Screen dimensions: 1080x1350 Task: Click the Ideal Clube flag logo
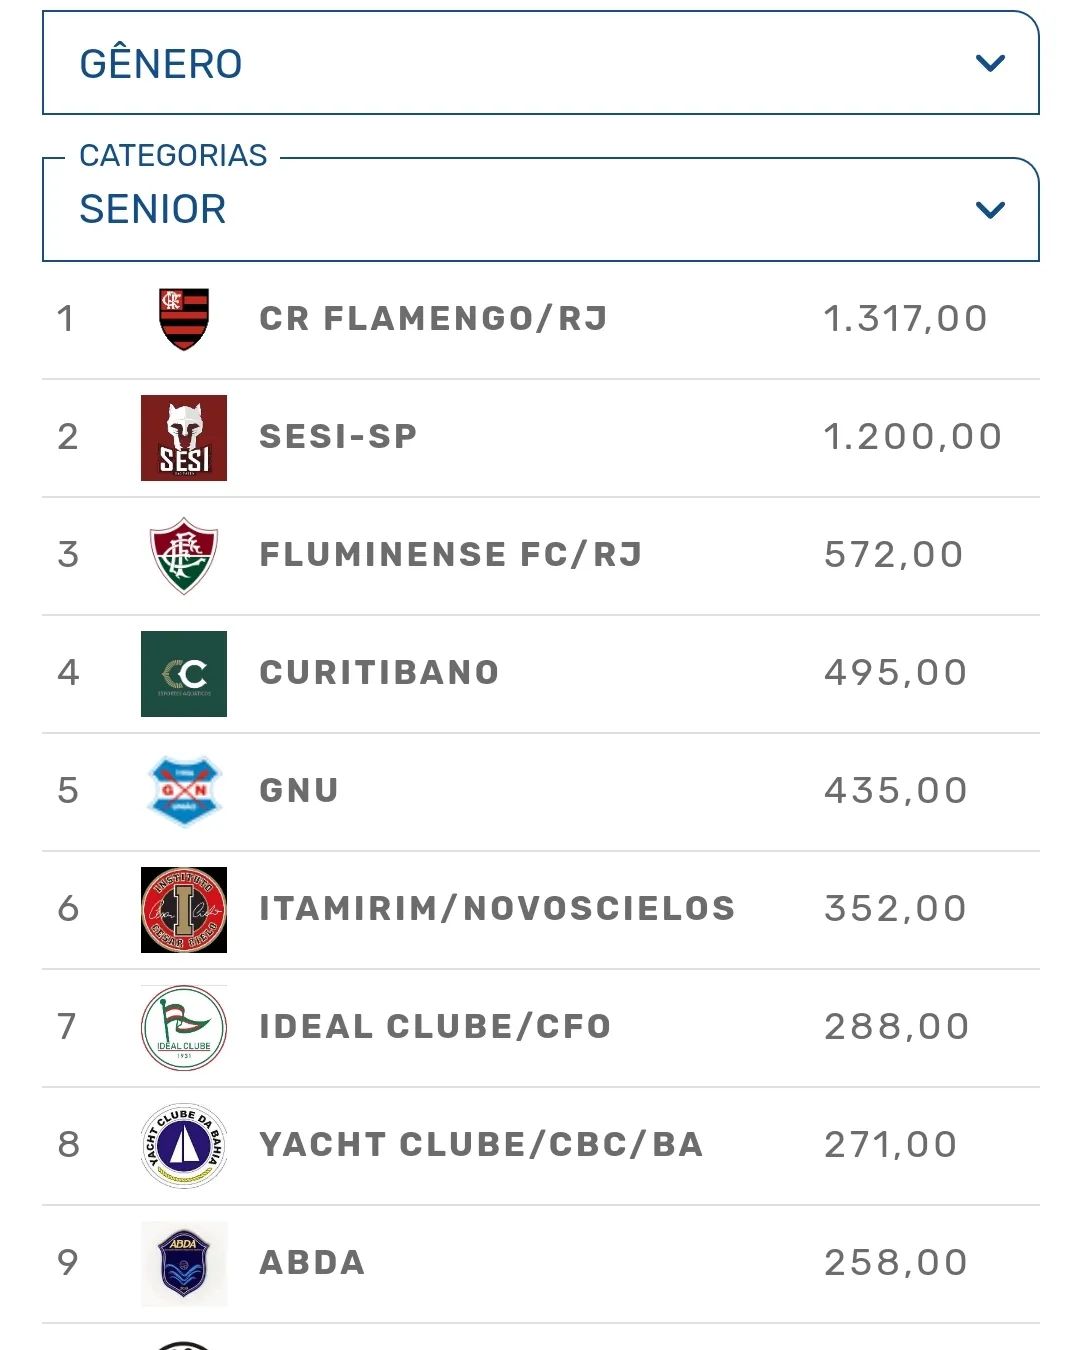click(184, 1027)
